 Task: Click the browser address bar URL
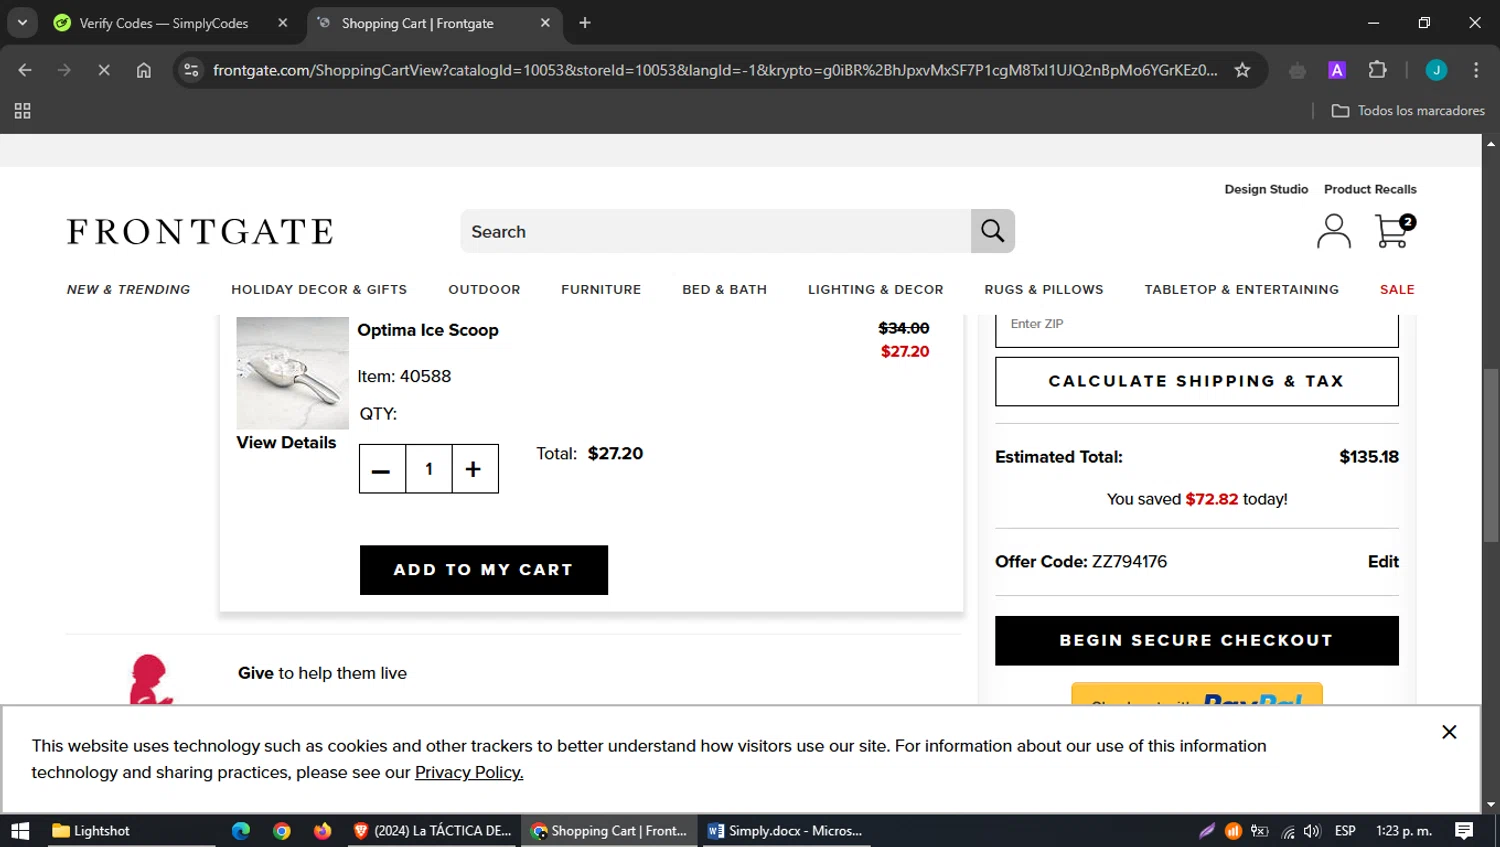tap(715, 70)
